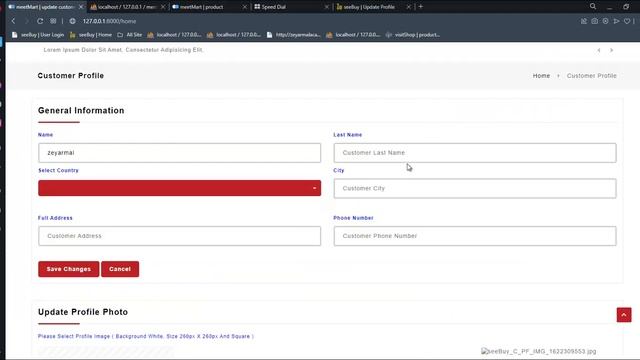
Task: Click the Save Changes button
Action: (x=69, y=269)
